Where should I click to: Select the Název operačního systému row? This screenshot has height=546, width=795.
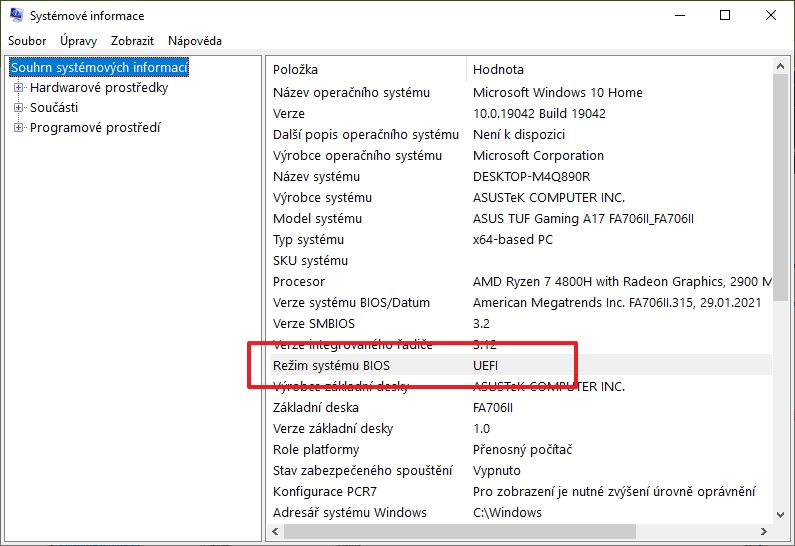pyautogui.click(x=351, y=93)
